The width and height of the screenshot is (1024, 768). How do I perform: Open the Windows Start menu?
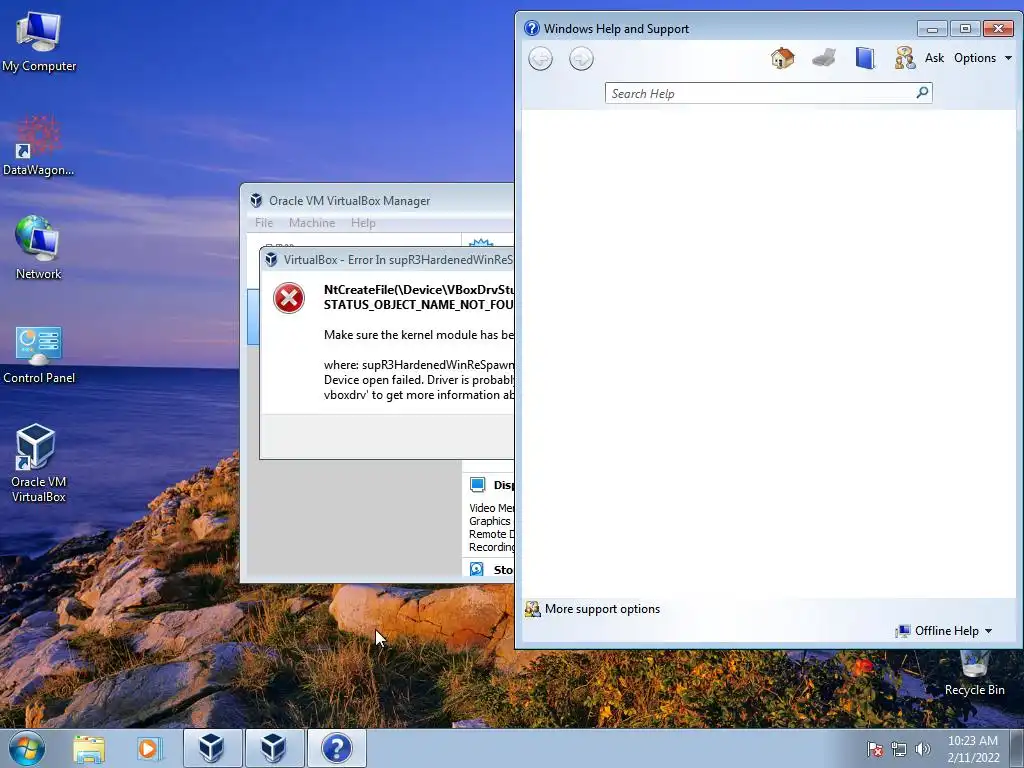pos(27,748)
